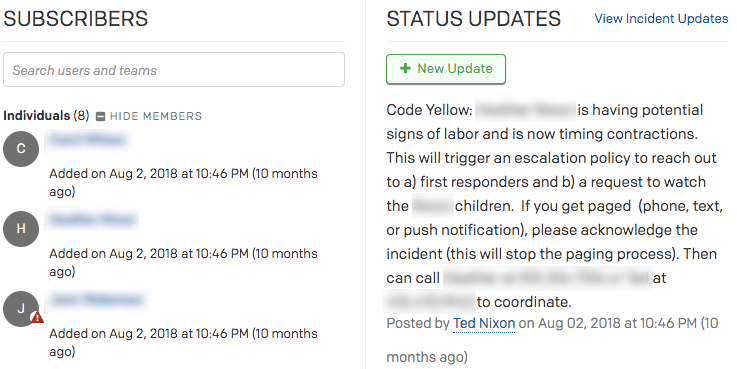The height and width of the screenshot is (369, 737).
Task: Click the minus icon beside Hide Members
Action: point(100,116)
